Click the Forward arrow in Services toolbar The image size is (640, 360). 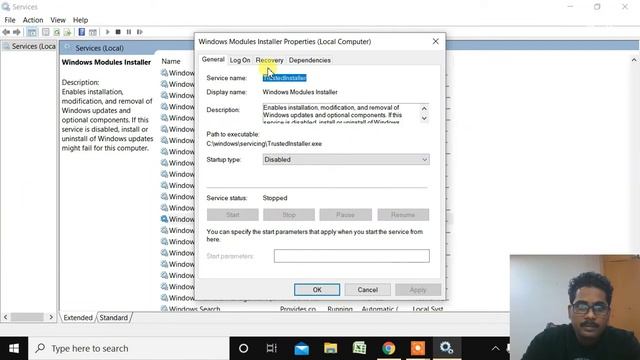coord(17,32)
